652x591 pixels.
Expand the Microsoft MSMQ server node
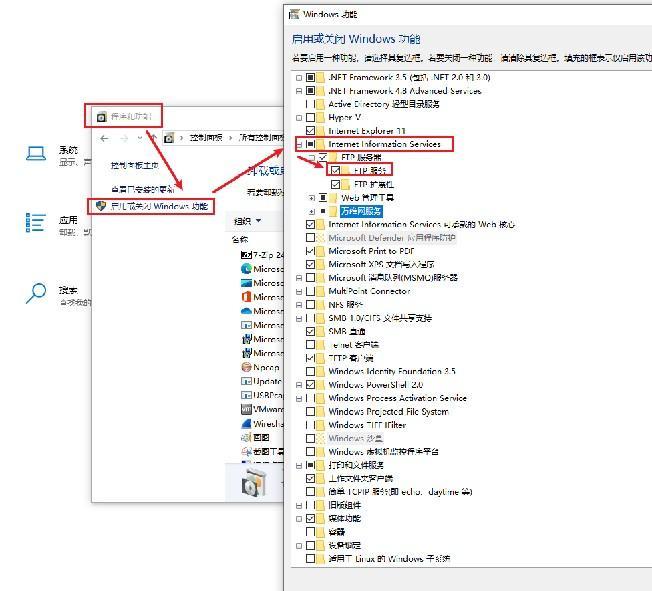click(299, 278)
